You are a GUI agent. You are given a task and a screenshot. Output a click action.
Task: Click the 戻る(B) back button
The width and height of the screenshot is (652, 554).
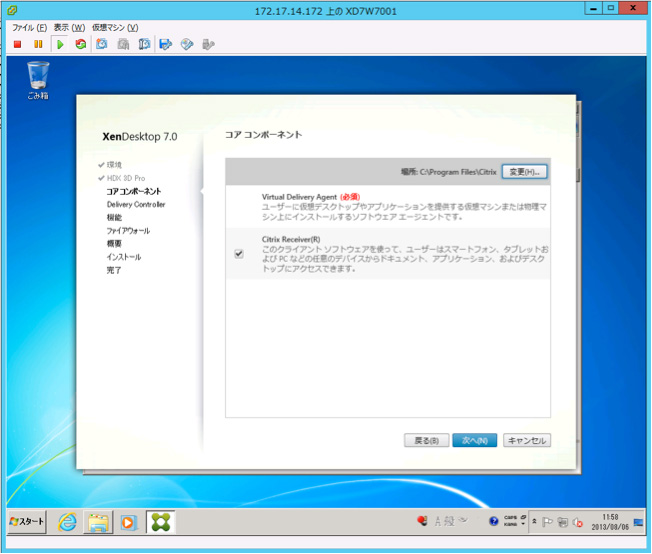(427, 440)
